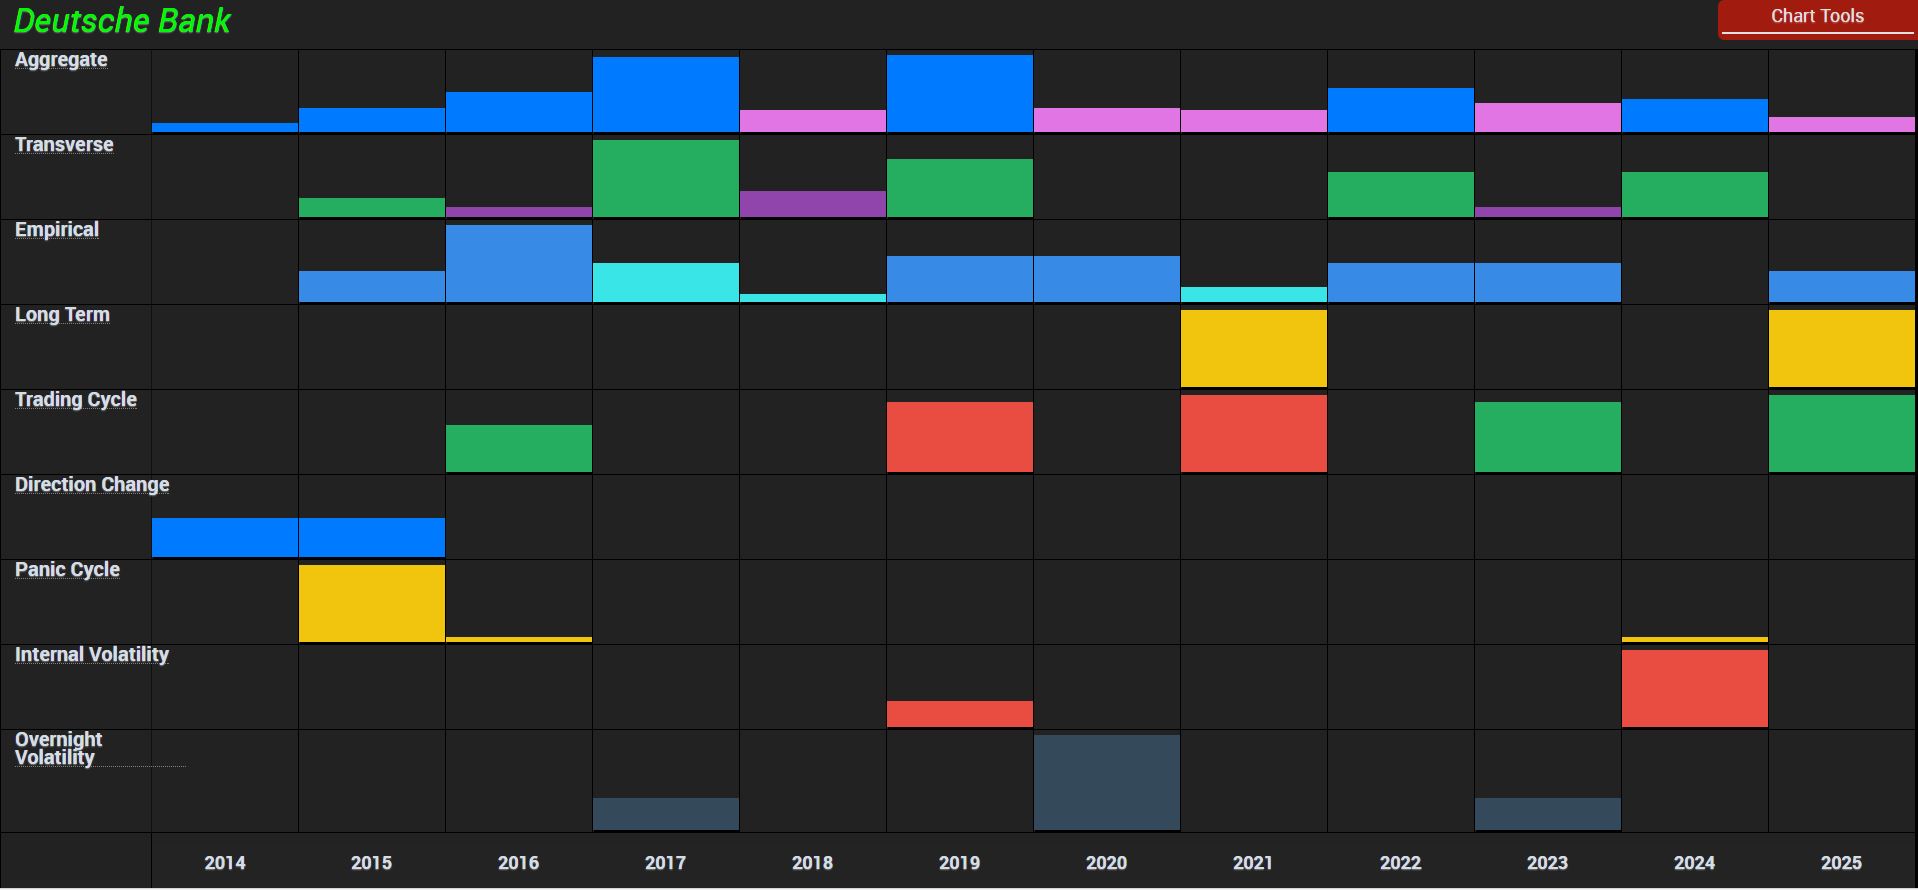The image size is (1918, 890).
Task: Click the Transverse green bar for 2017
Action: click(x=666, y=178)
